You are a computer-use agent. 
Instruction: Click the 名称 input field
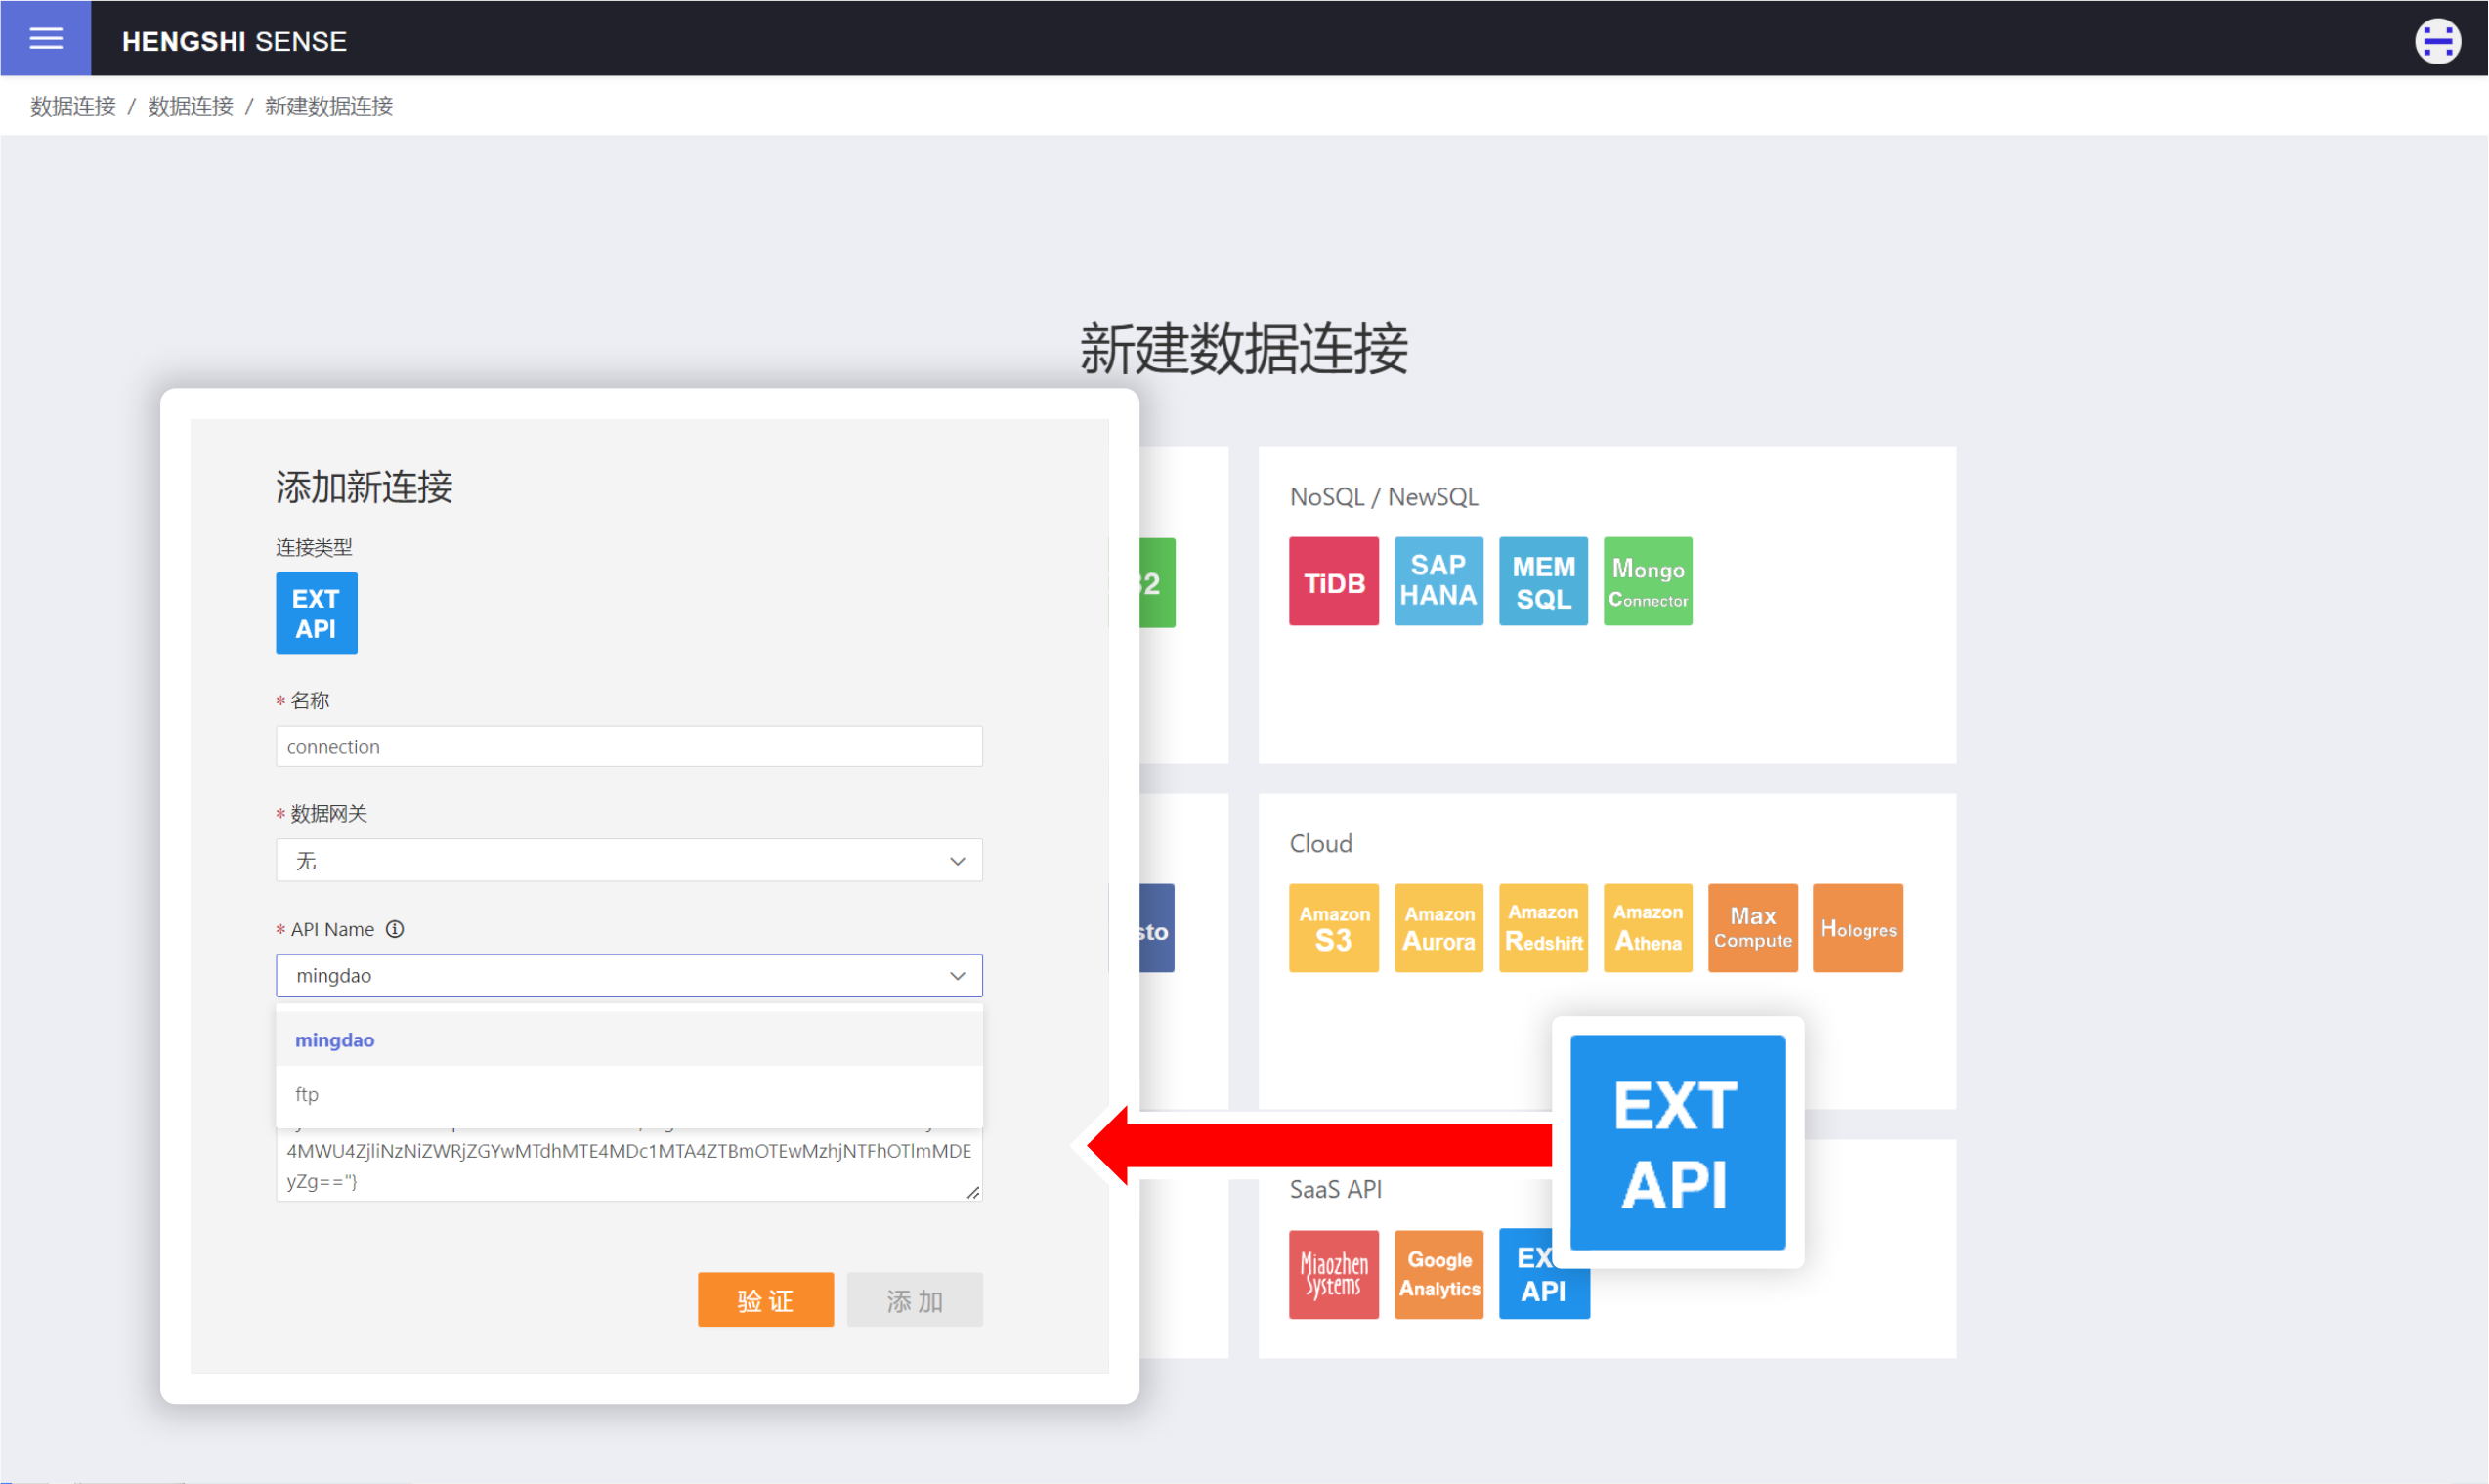pyautogui.click(x=629, y=745)
